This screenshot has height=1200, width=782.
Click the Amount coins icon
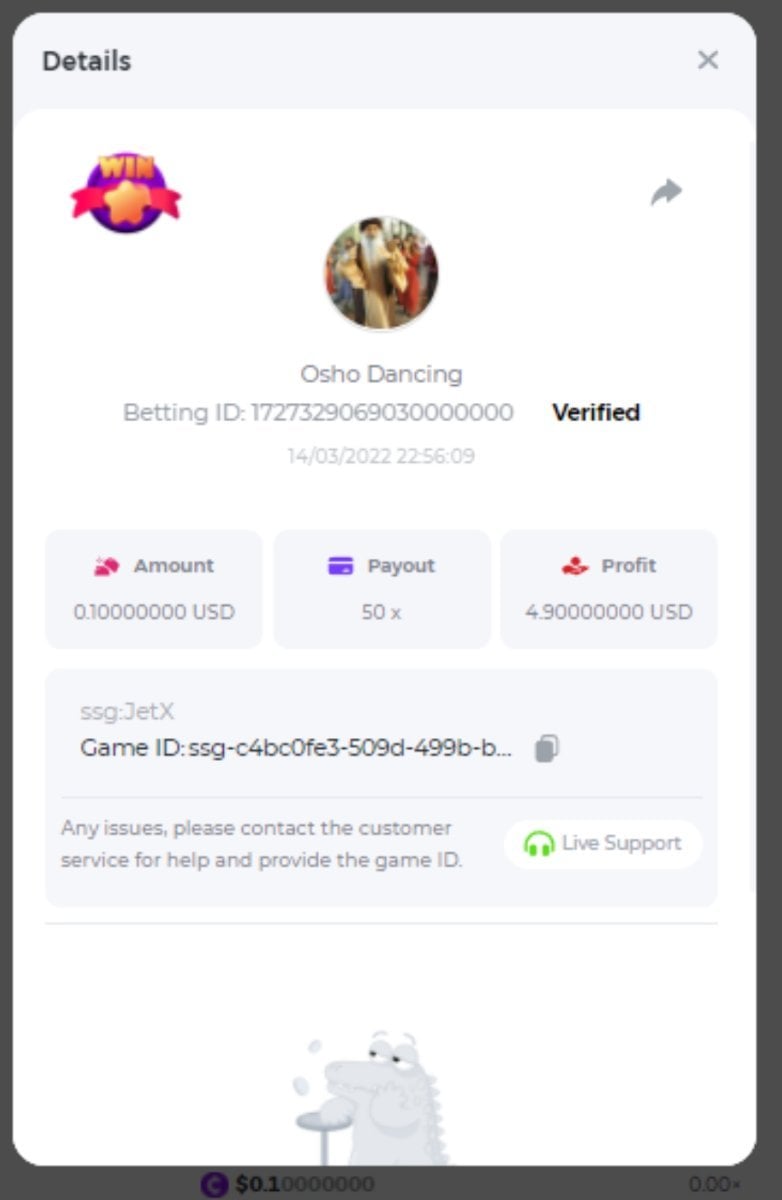(x=106, y=566)
